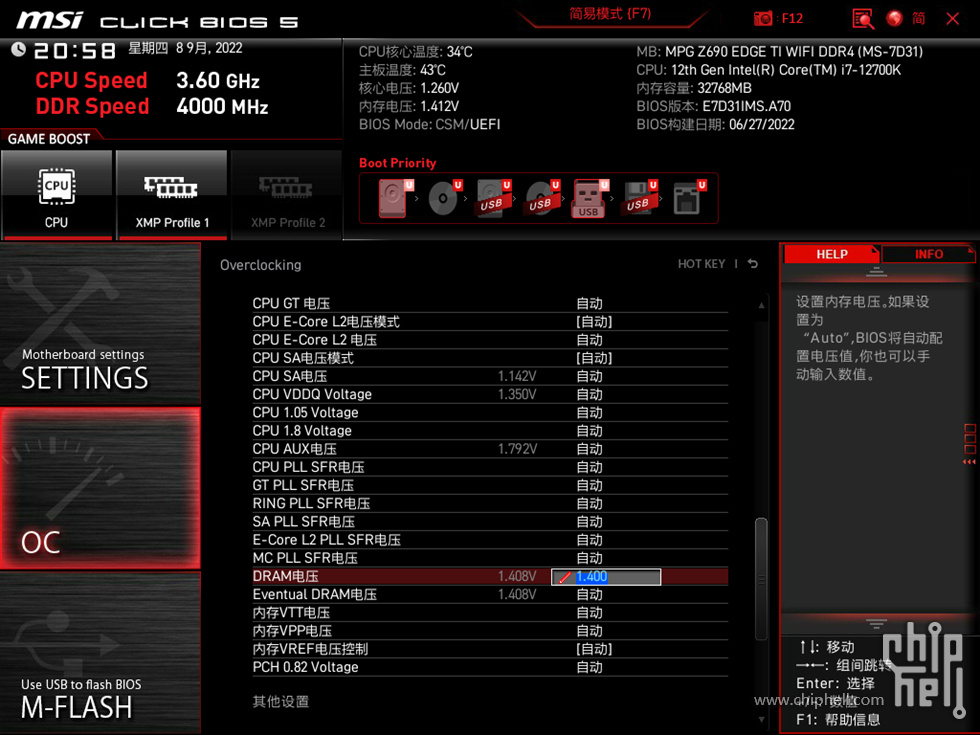Click the help panel bottom collapse handle
Image resolution: width=980 pixels, height=735 pixels.
876,623
